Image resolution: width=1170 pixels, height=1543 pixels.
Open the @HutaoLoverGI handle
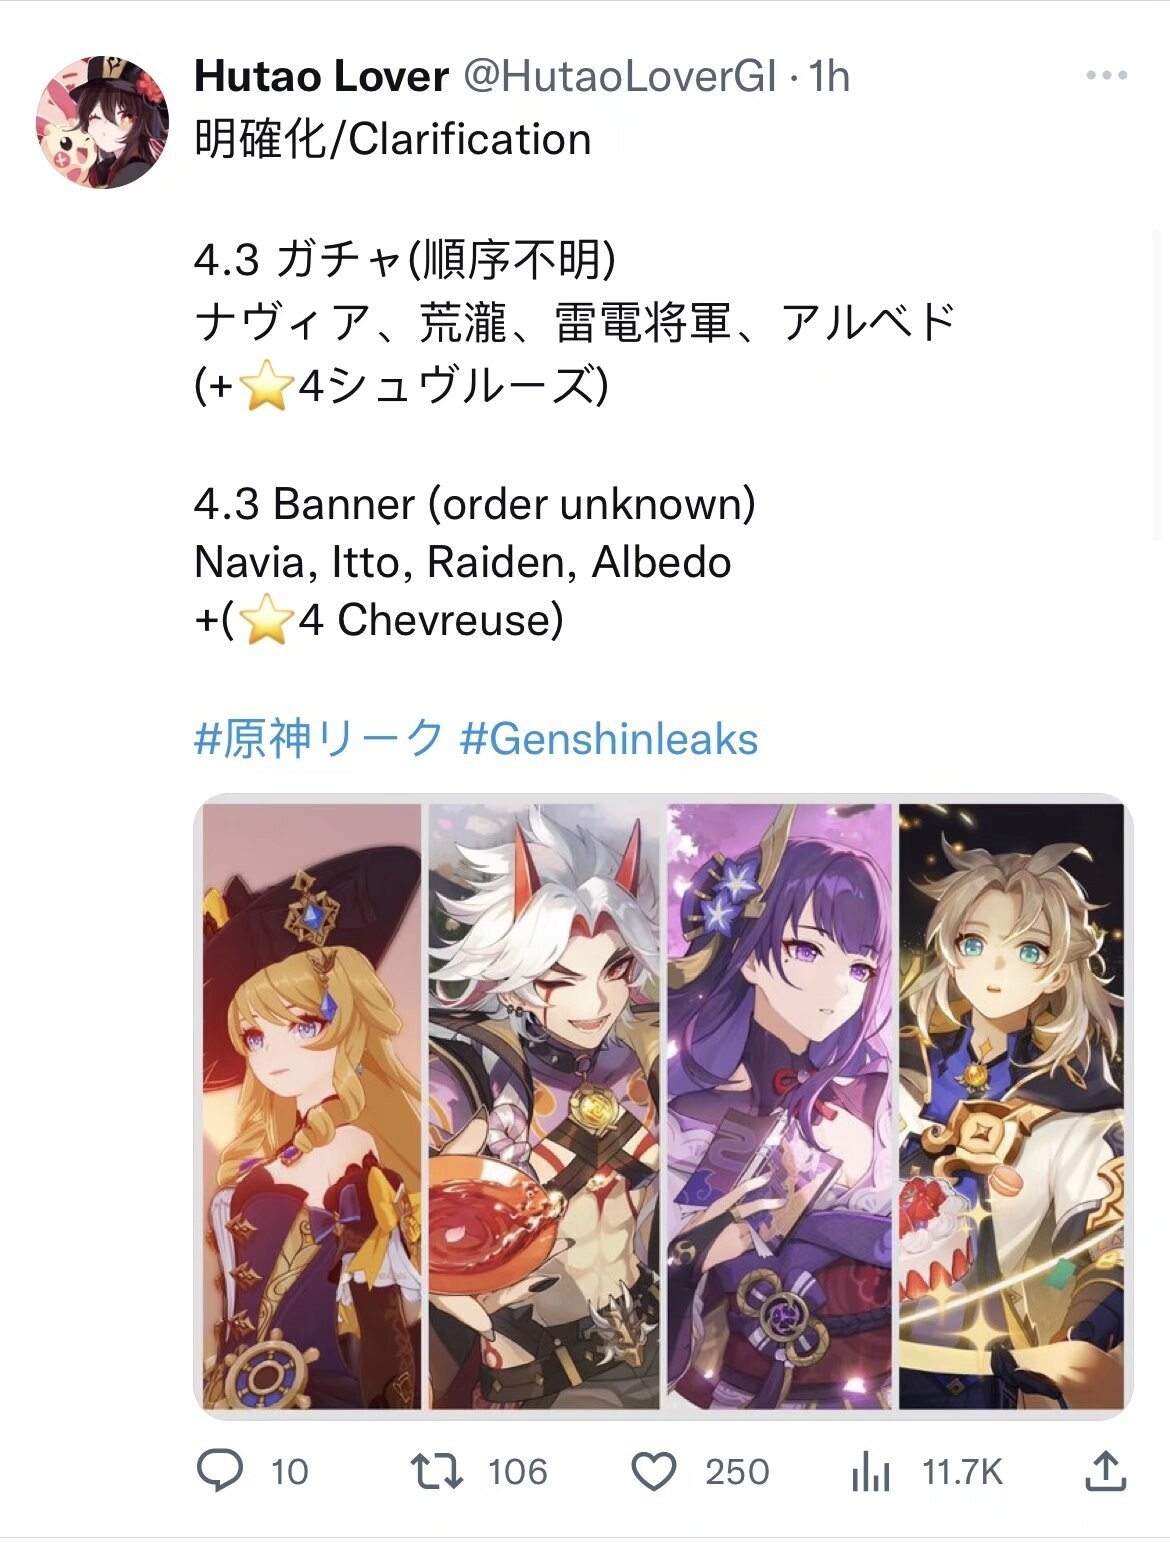(x=620, y=77)
